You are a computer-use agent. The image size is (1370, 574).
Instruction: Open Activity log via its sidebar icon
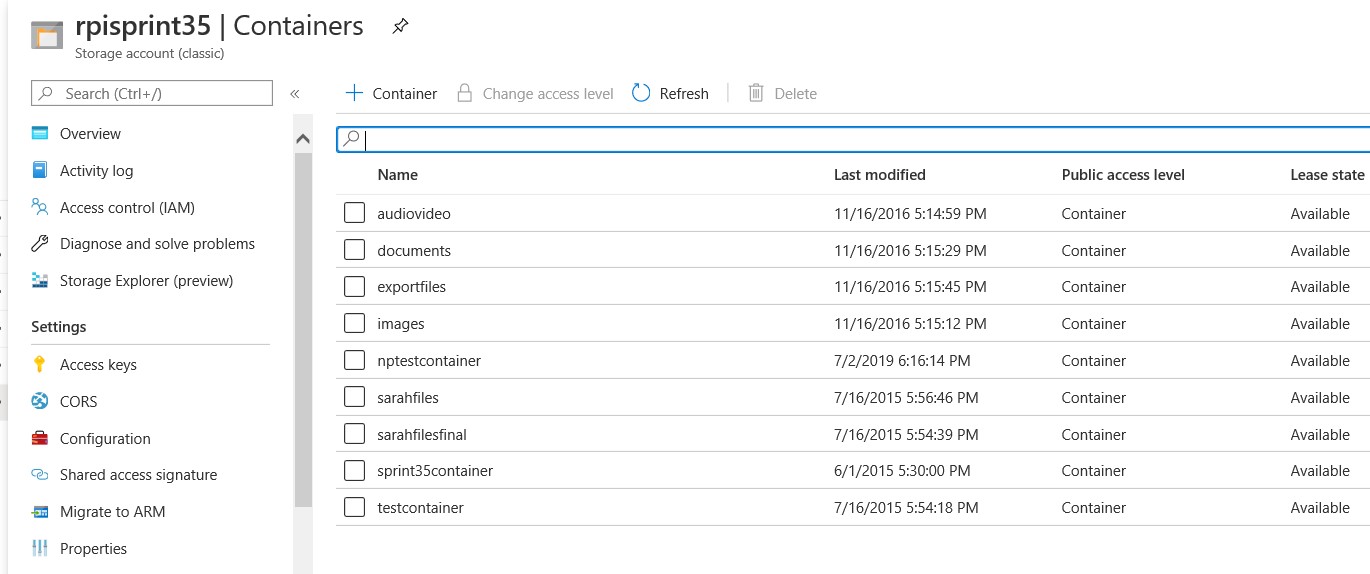(40, 171)
